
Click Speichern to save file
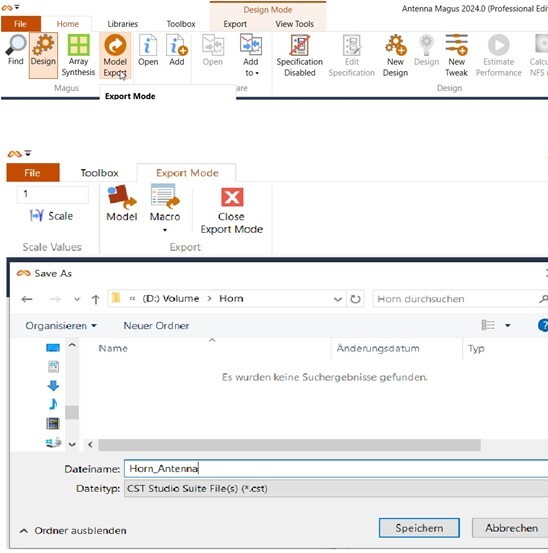point(419,528)
